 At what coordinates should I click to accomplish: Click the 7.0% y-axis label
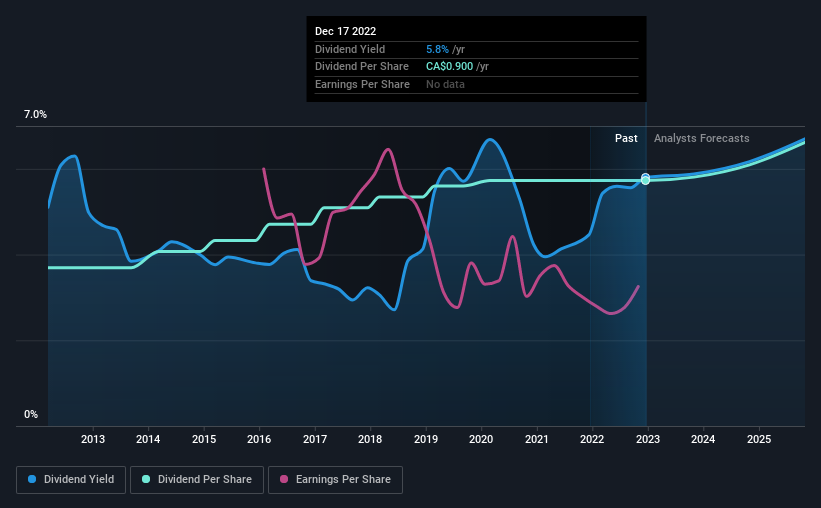[35, 114]
